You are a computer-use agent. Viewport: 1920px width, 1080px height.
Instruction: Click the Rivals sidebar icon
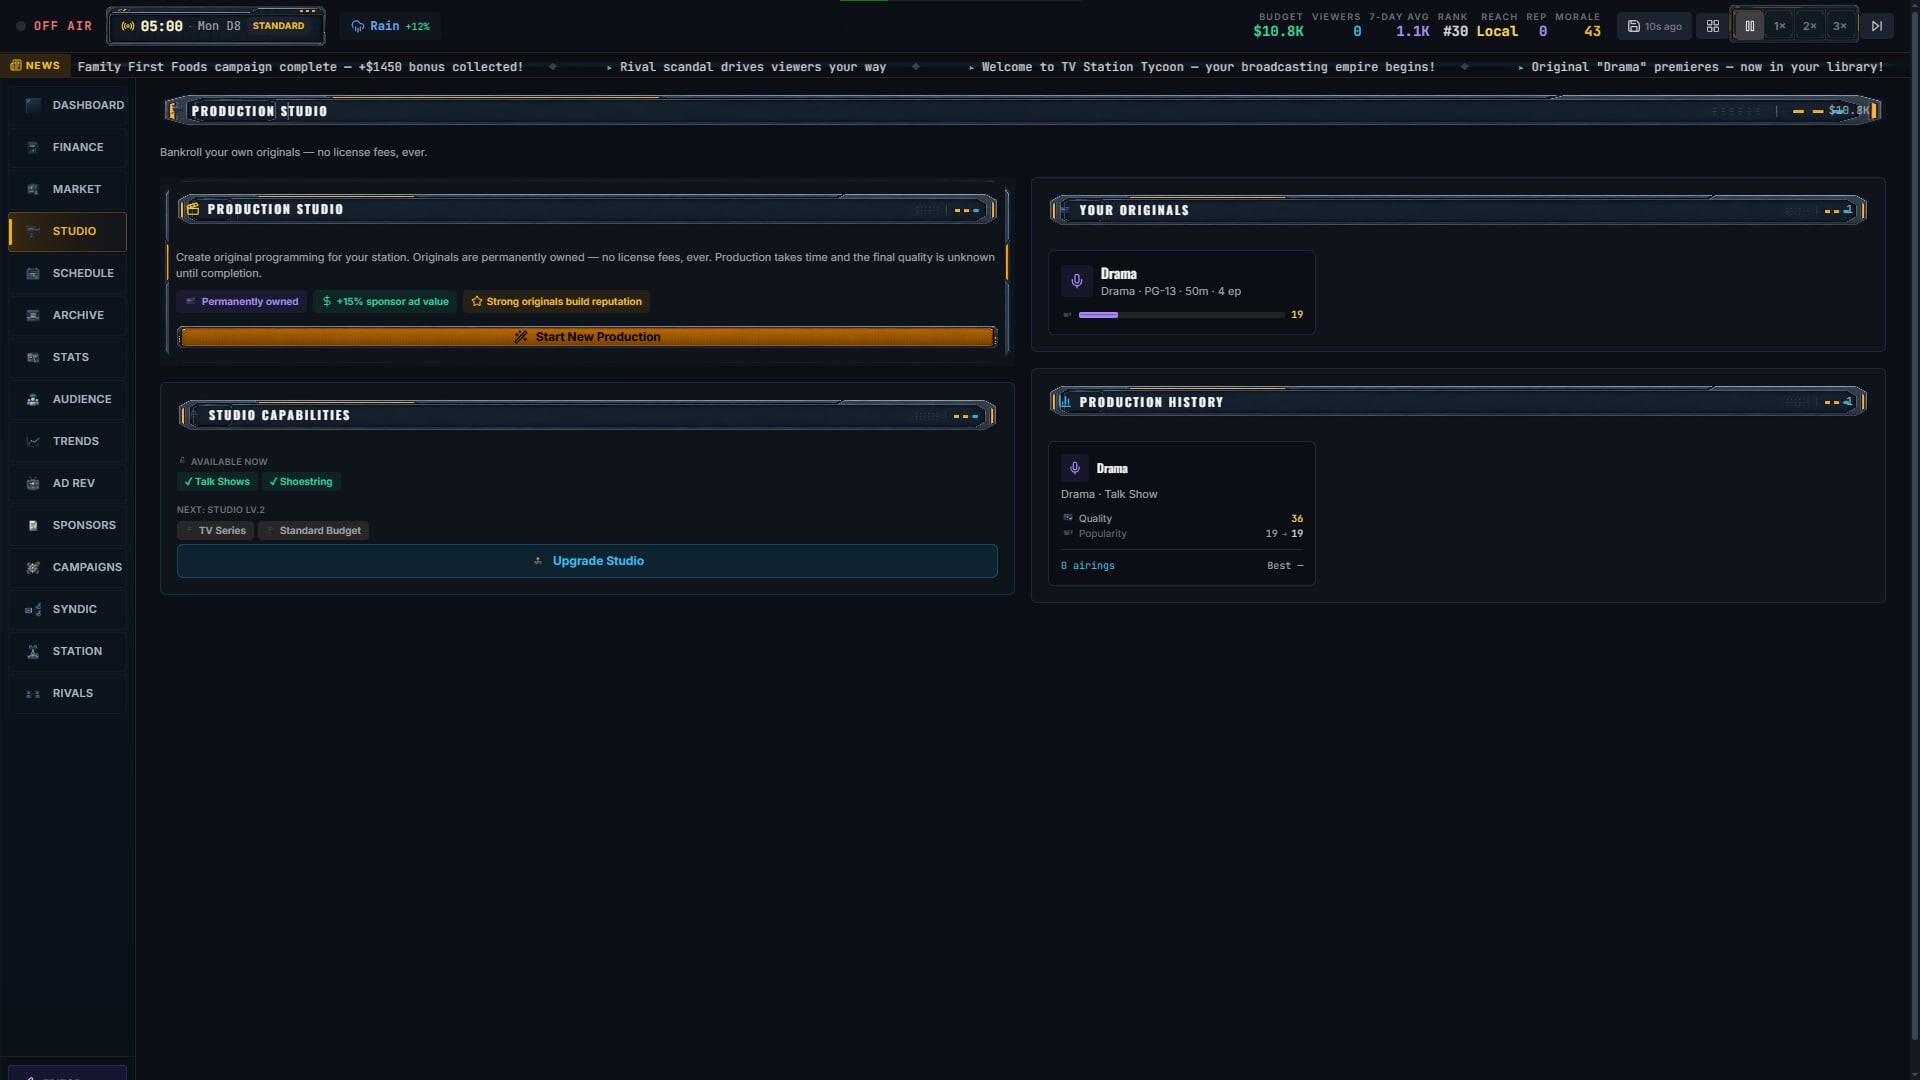coord(33,693)
